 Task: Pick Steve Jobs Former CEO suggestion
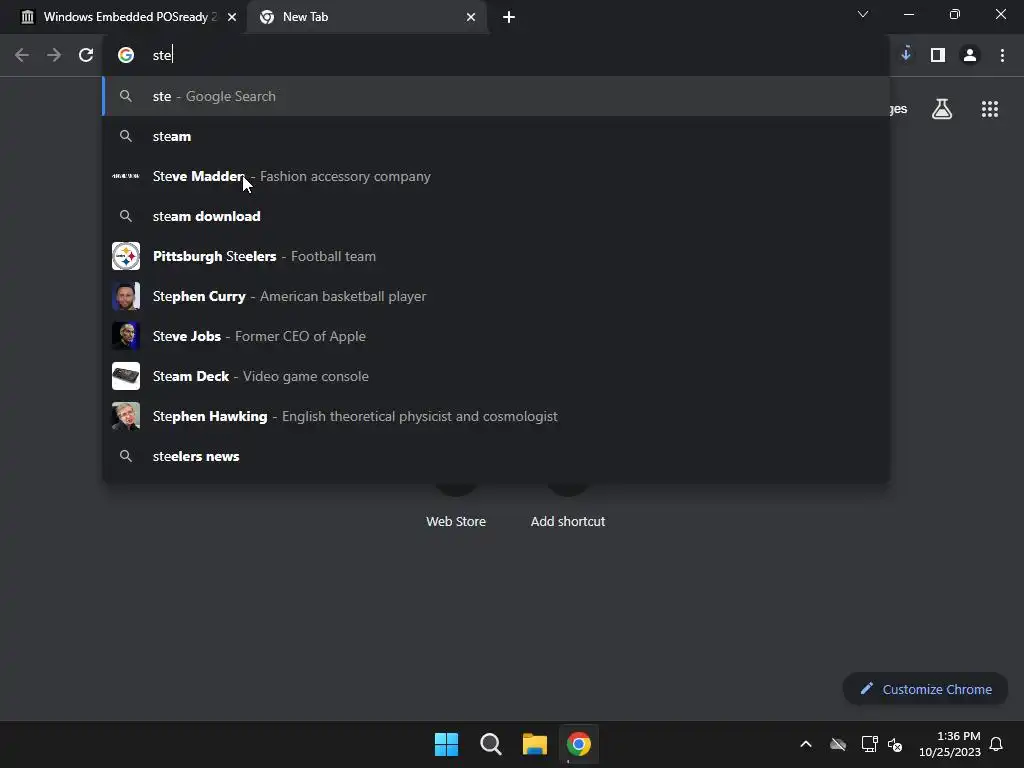point(496,336)
